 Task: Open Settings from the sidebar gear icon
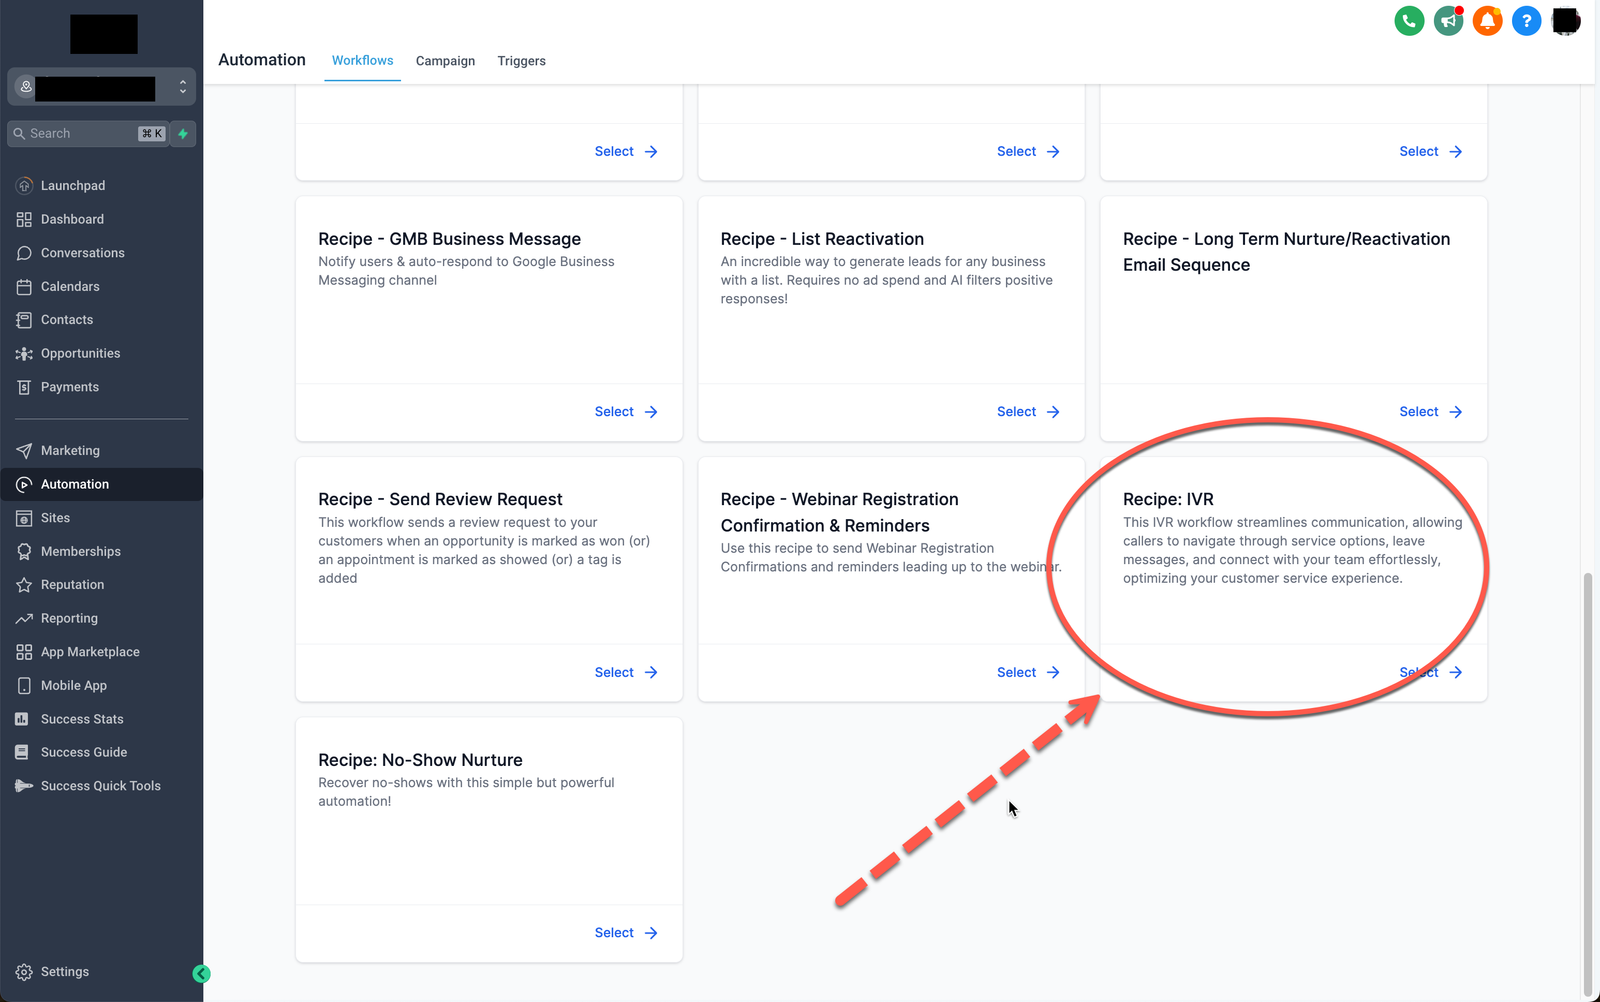tap(25, 972)
